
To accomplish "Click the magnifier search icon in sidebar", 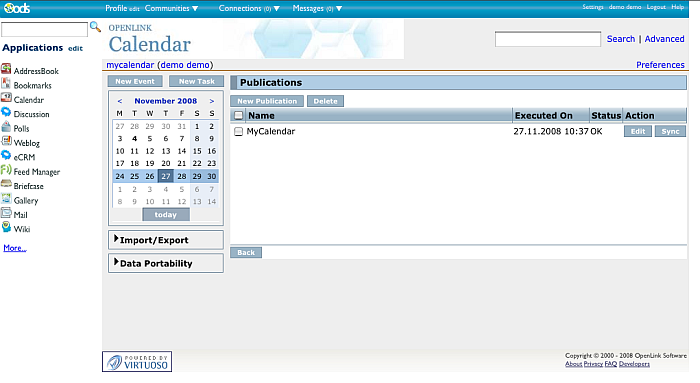I will 95,27.
